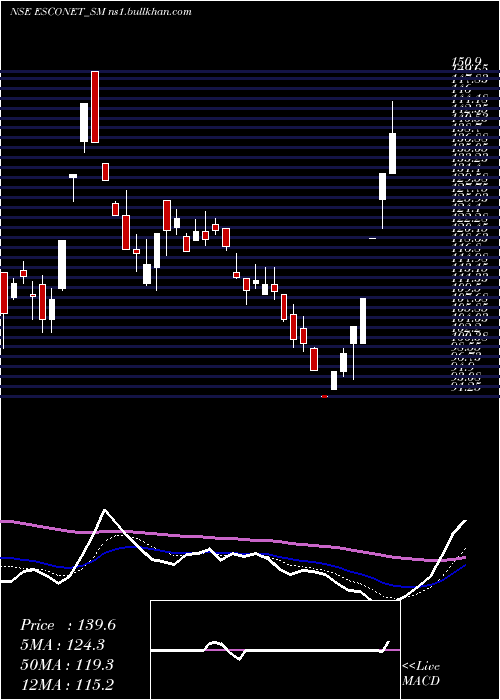Click inside the MACD inset chart box

275,650
